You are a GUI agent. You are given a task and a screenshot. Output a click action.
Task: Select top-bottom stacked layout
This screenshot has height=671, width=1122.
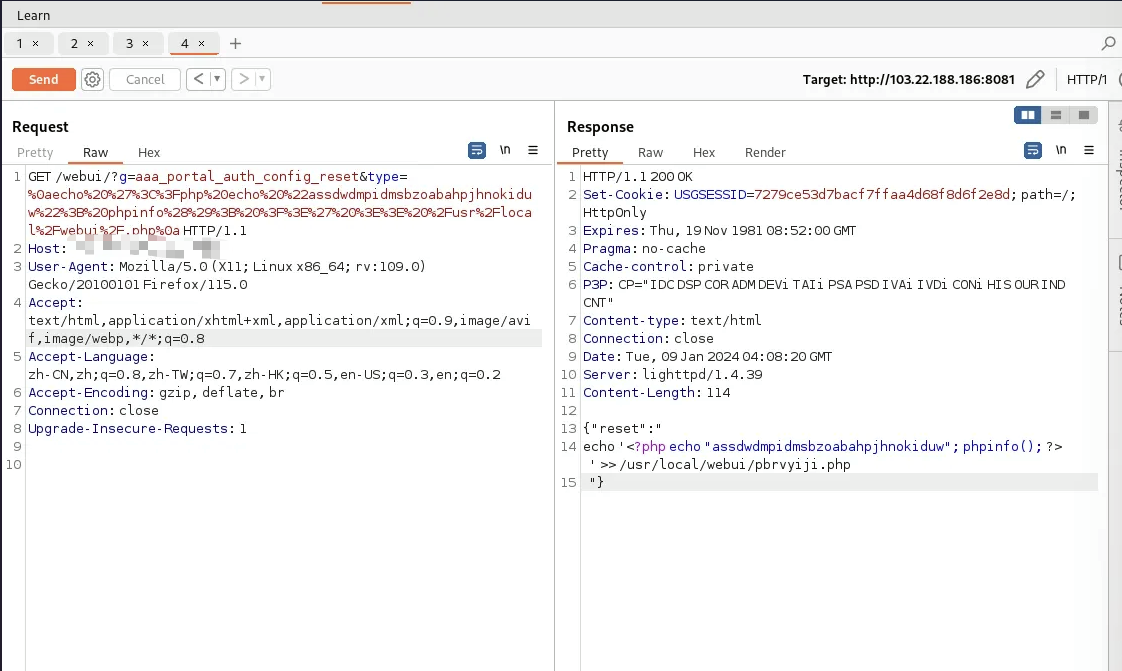1055,115
